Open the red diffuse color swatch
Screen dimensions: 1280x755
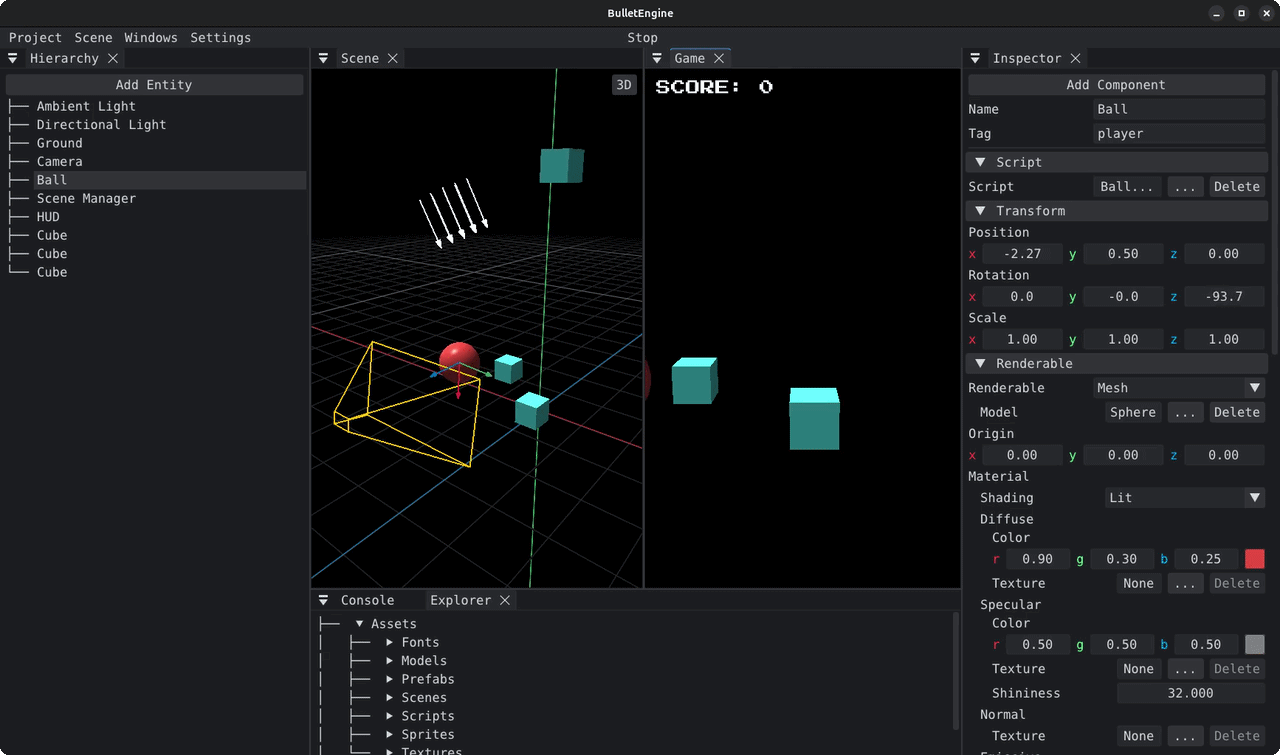tap(1255, 559)
